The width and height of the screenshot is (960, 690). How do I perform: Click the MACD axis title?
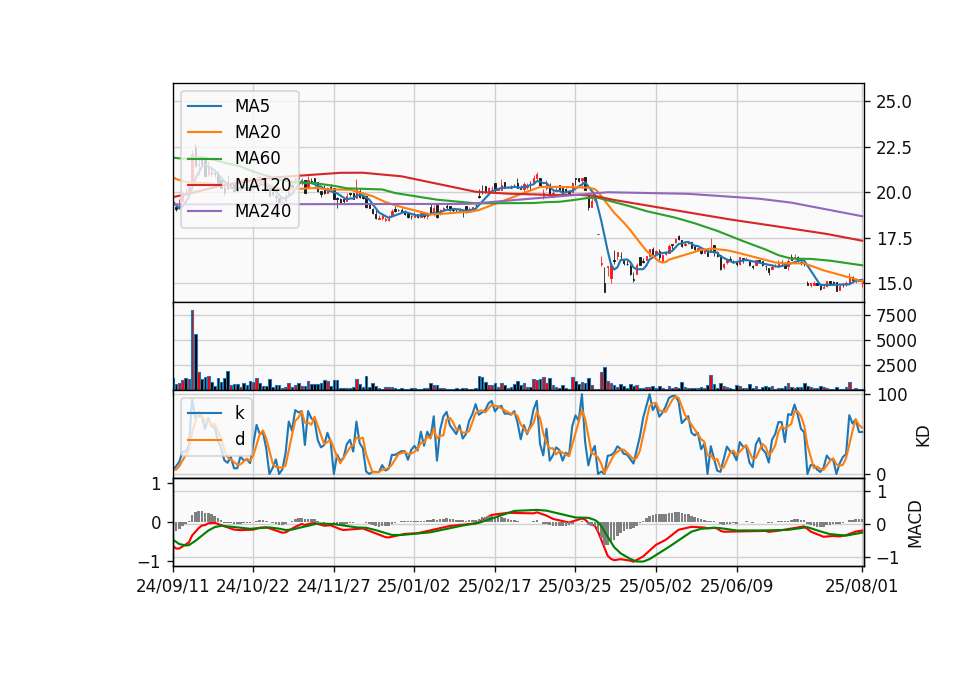(x=915, y=524)
